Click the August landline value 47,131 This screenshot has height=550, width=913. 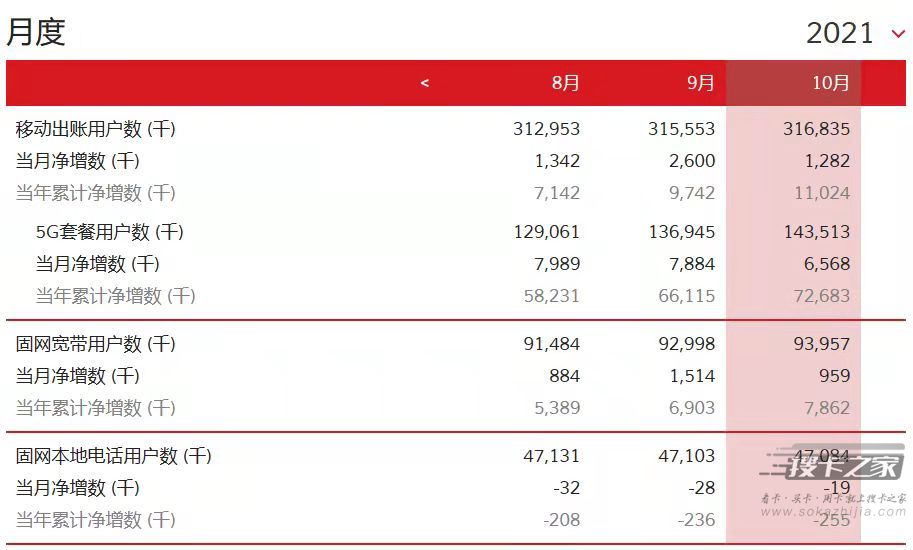coord(551,456)
